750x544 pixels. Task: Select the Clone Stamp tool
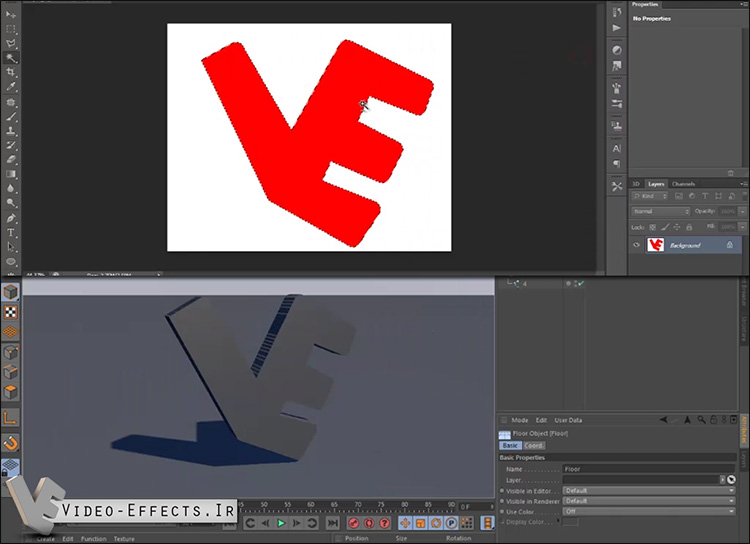(x=11, y=131)
